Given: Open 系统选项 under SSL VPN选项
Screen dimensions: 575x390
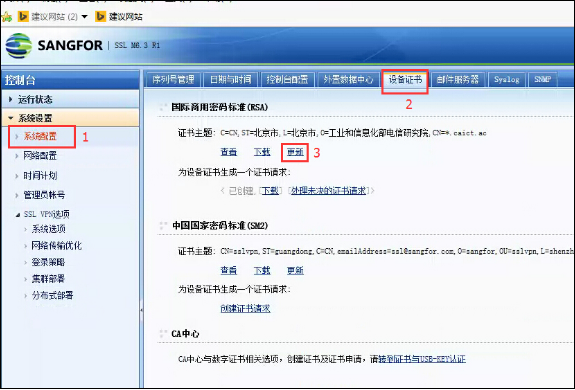Looking at the screenshot, I should tap(48, 229).
